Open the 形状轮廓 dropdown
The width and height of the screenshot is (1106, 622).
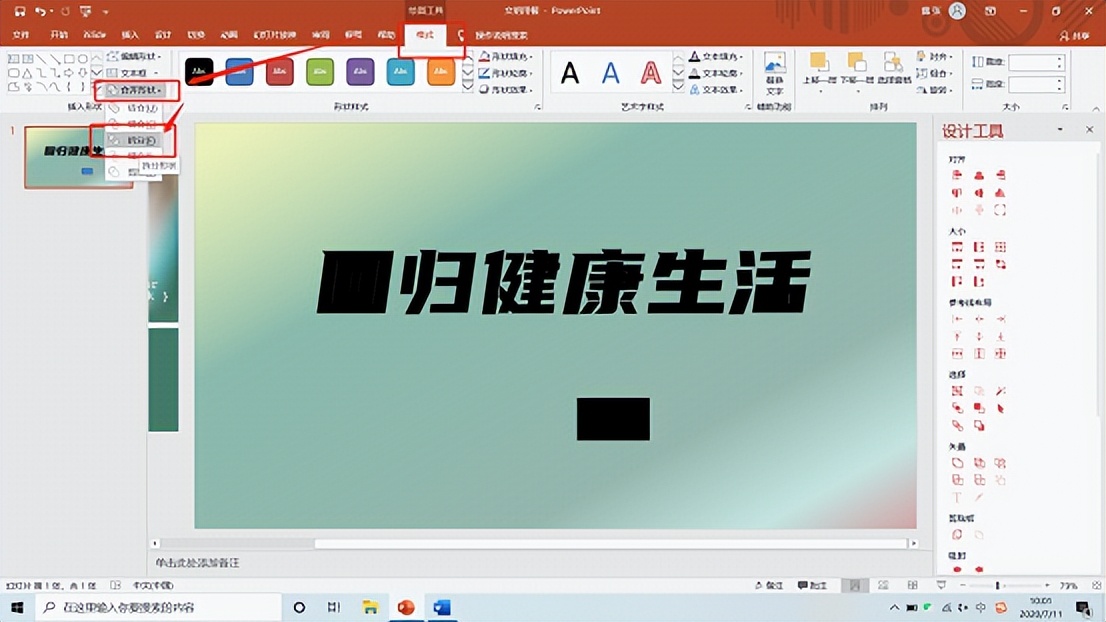point(506,73)
